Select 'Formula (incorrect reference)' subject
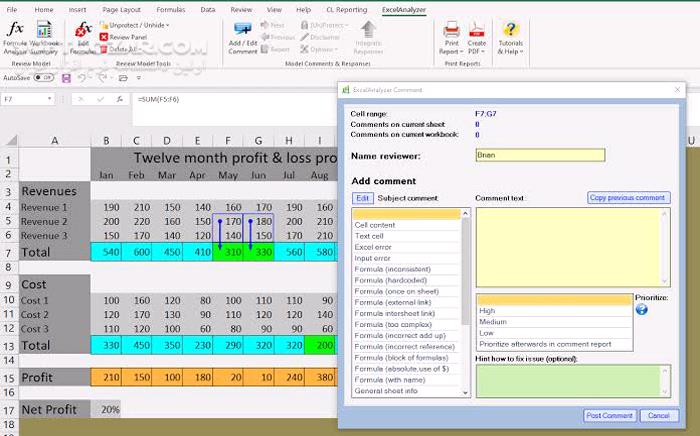The height and width of the screenshot is (436, 700). pos(406,347)
